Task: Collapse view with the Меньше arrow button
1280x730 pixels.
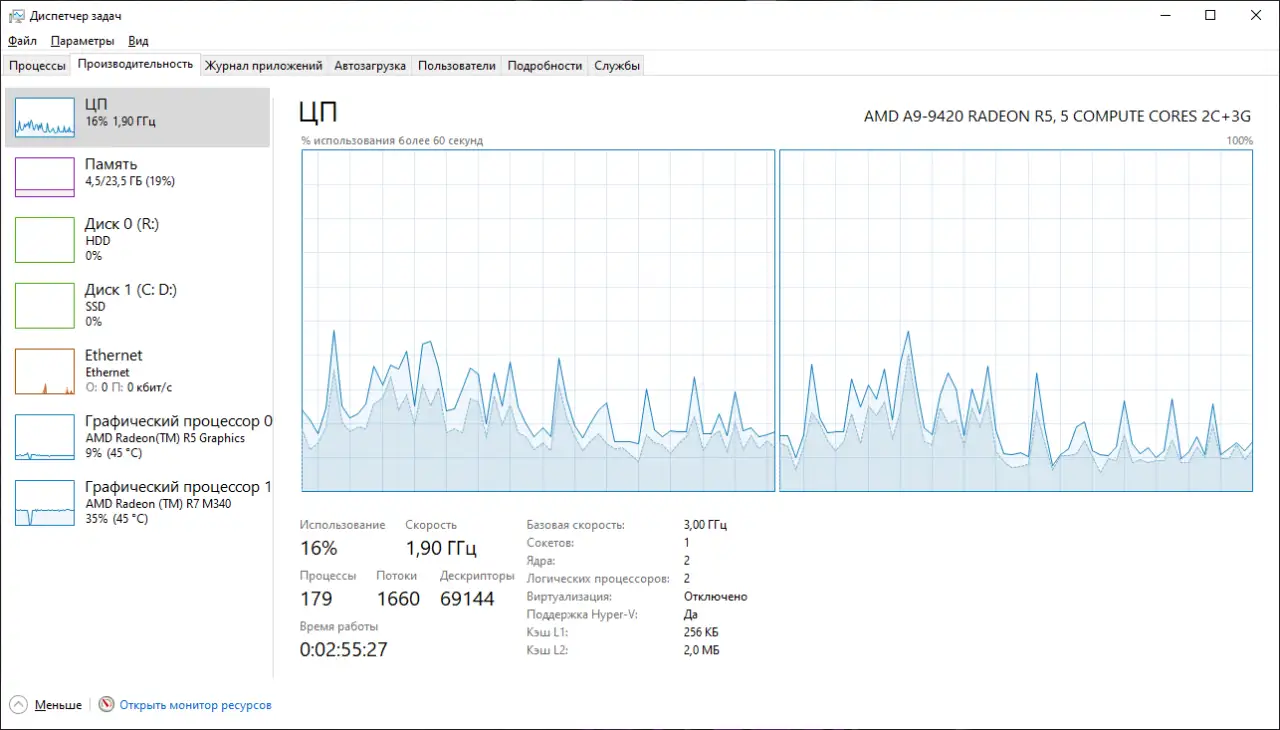Action: click(19, 705)
